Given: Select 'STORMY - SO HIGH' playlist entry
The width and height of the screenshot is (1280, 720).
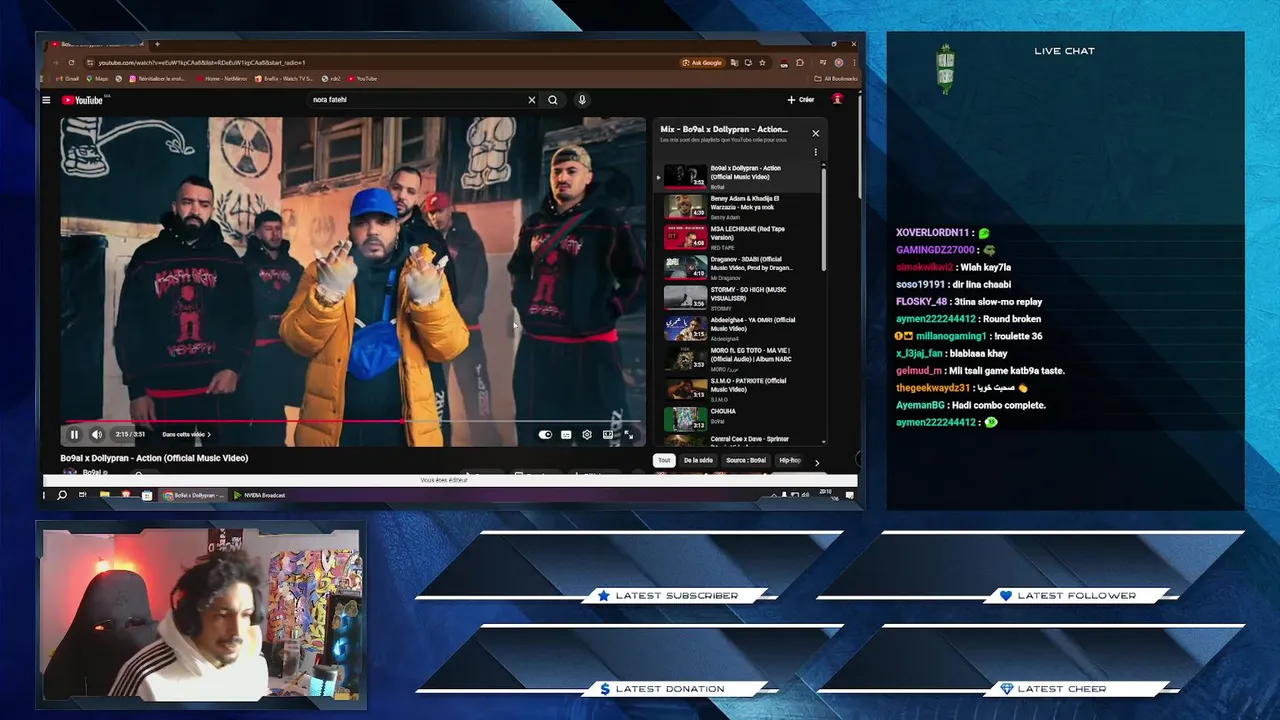Looking at the screenshot, I should pos(738,298).
